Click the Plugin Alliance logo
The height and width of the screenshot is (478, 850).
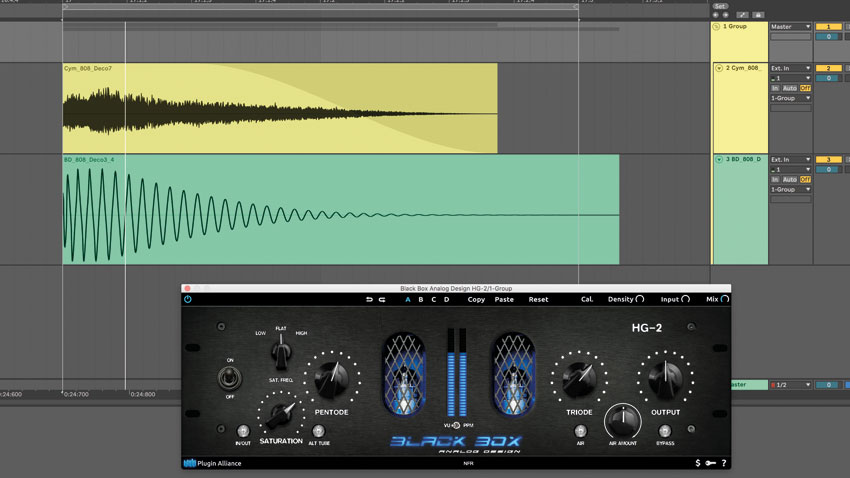pos(212,463)
